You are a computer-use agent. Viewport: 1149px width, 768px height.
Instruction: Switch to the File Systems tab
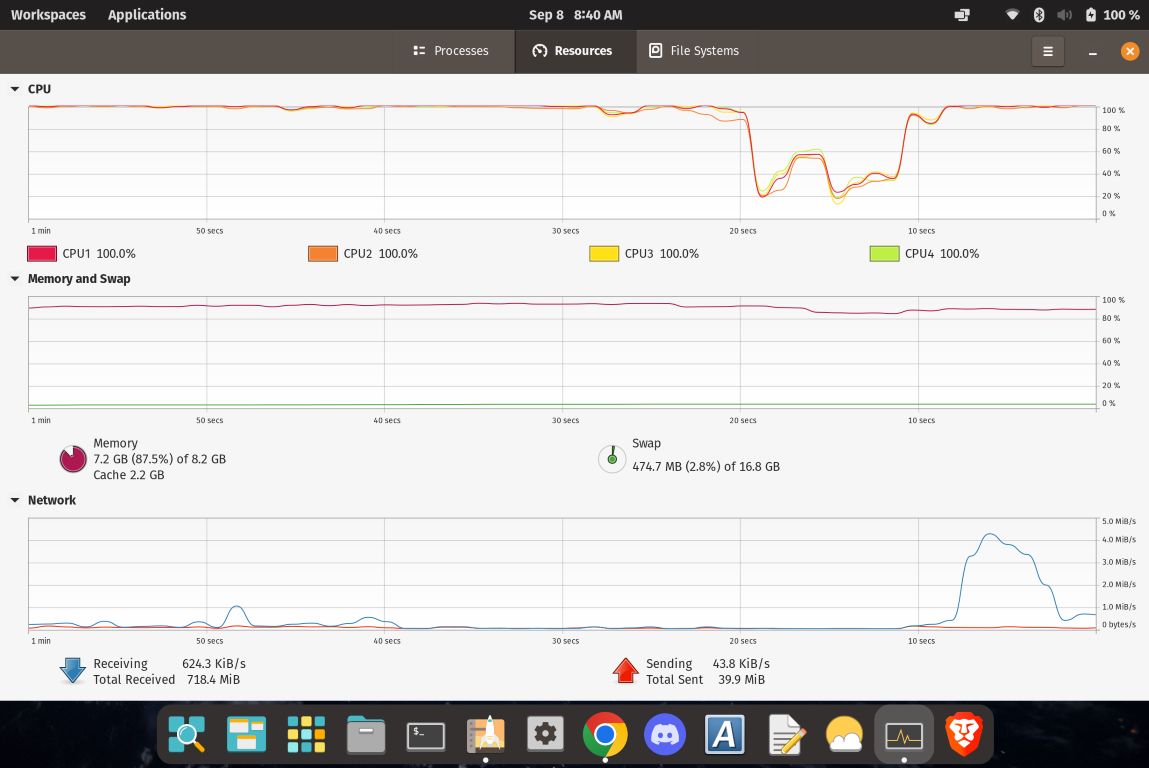click(x=694, y=51)
